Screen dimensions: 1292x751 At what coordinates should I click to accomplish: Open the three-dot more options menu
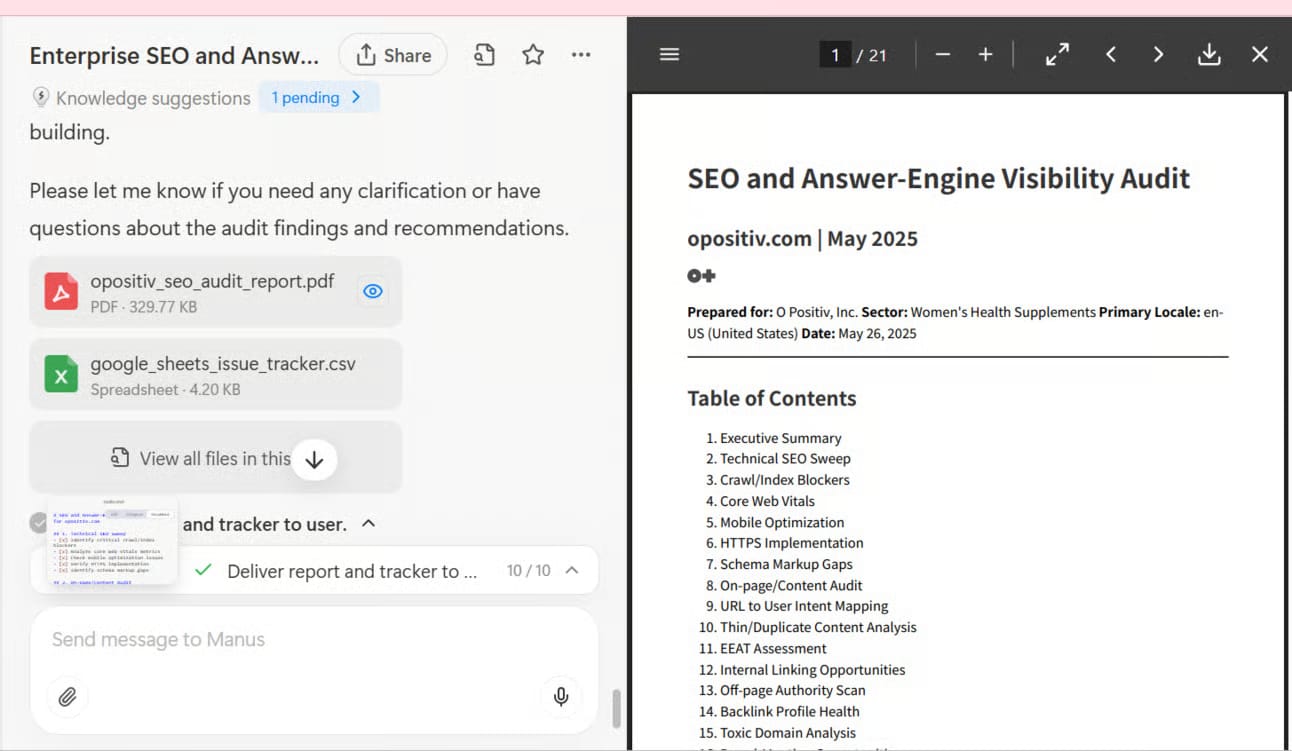pos(581,55)
